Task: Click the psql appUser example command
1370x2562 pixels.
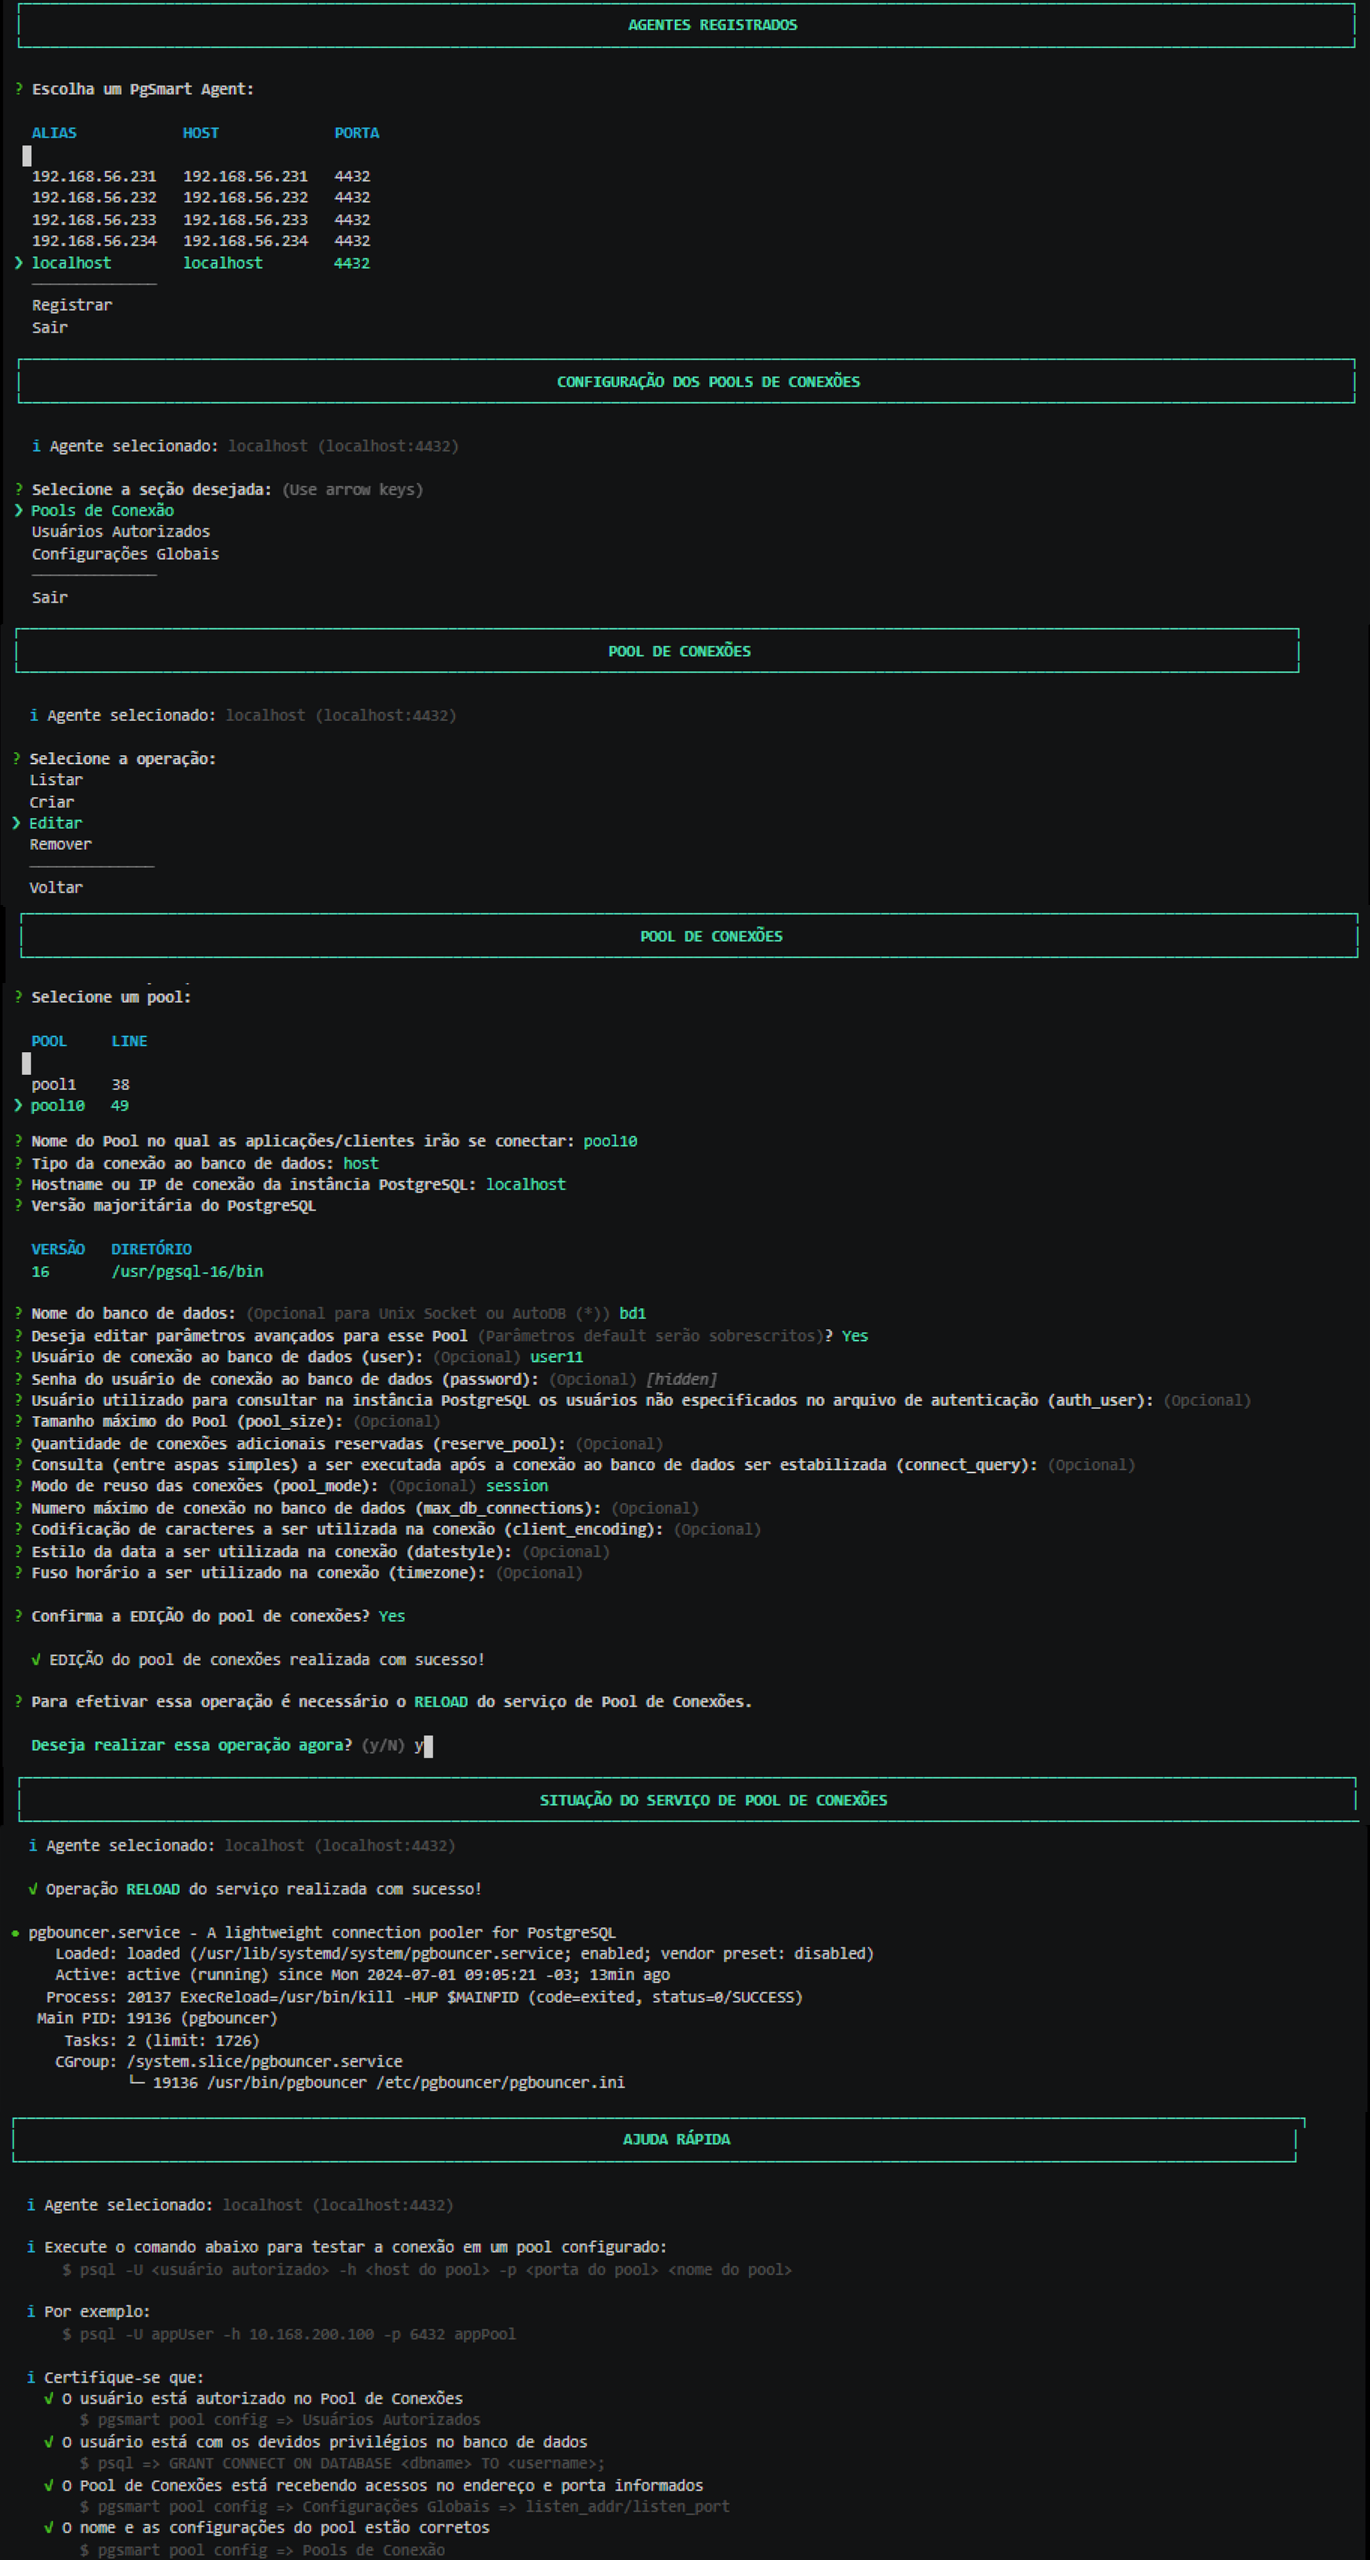Action: point(289,2334)
